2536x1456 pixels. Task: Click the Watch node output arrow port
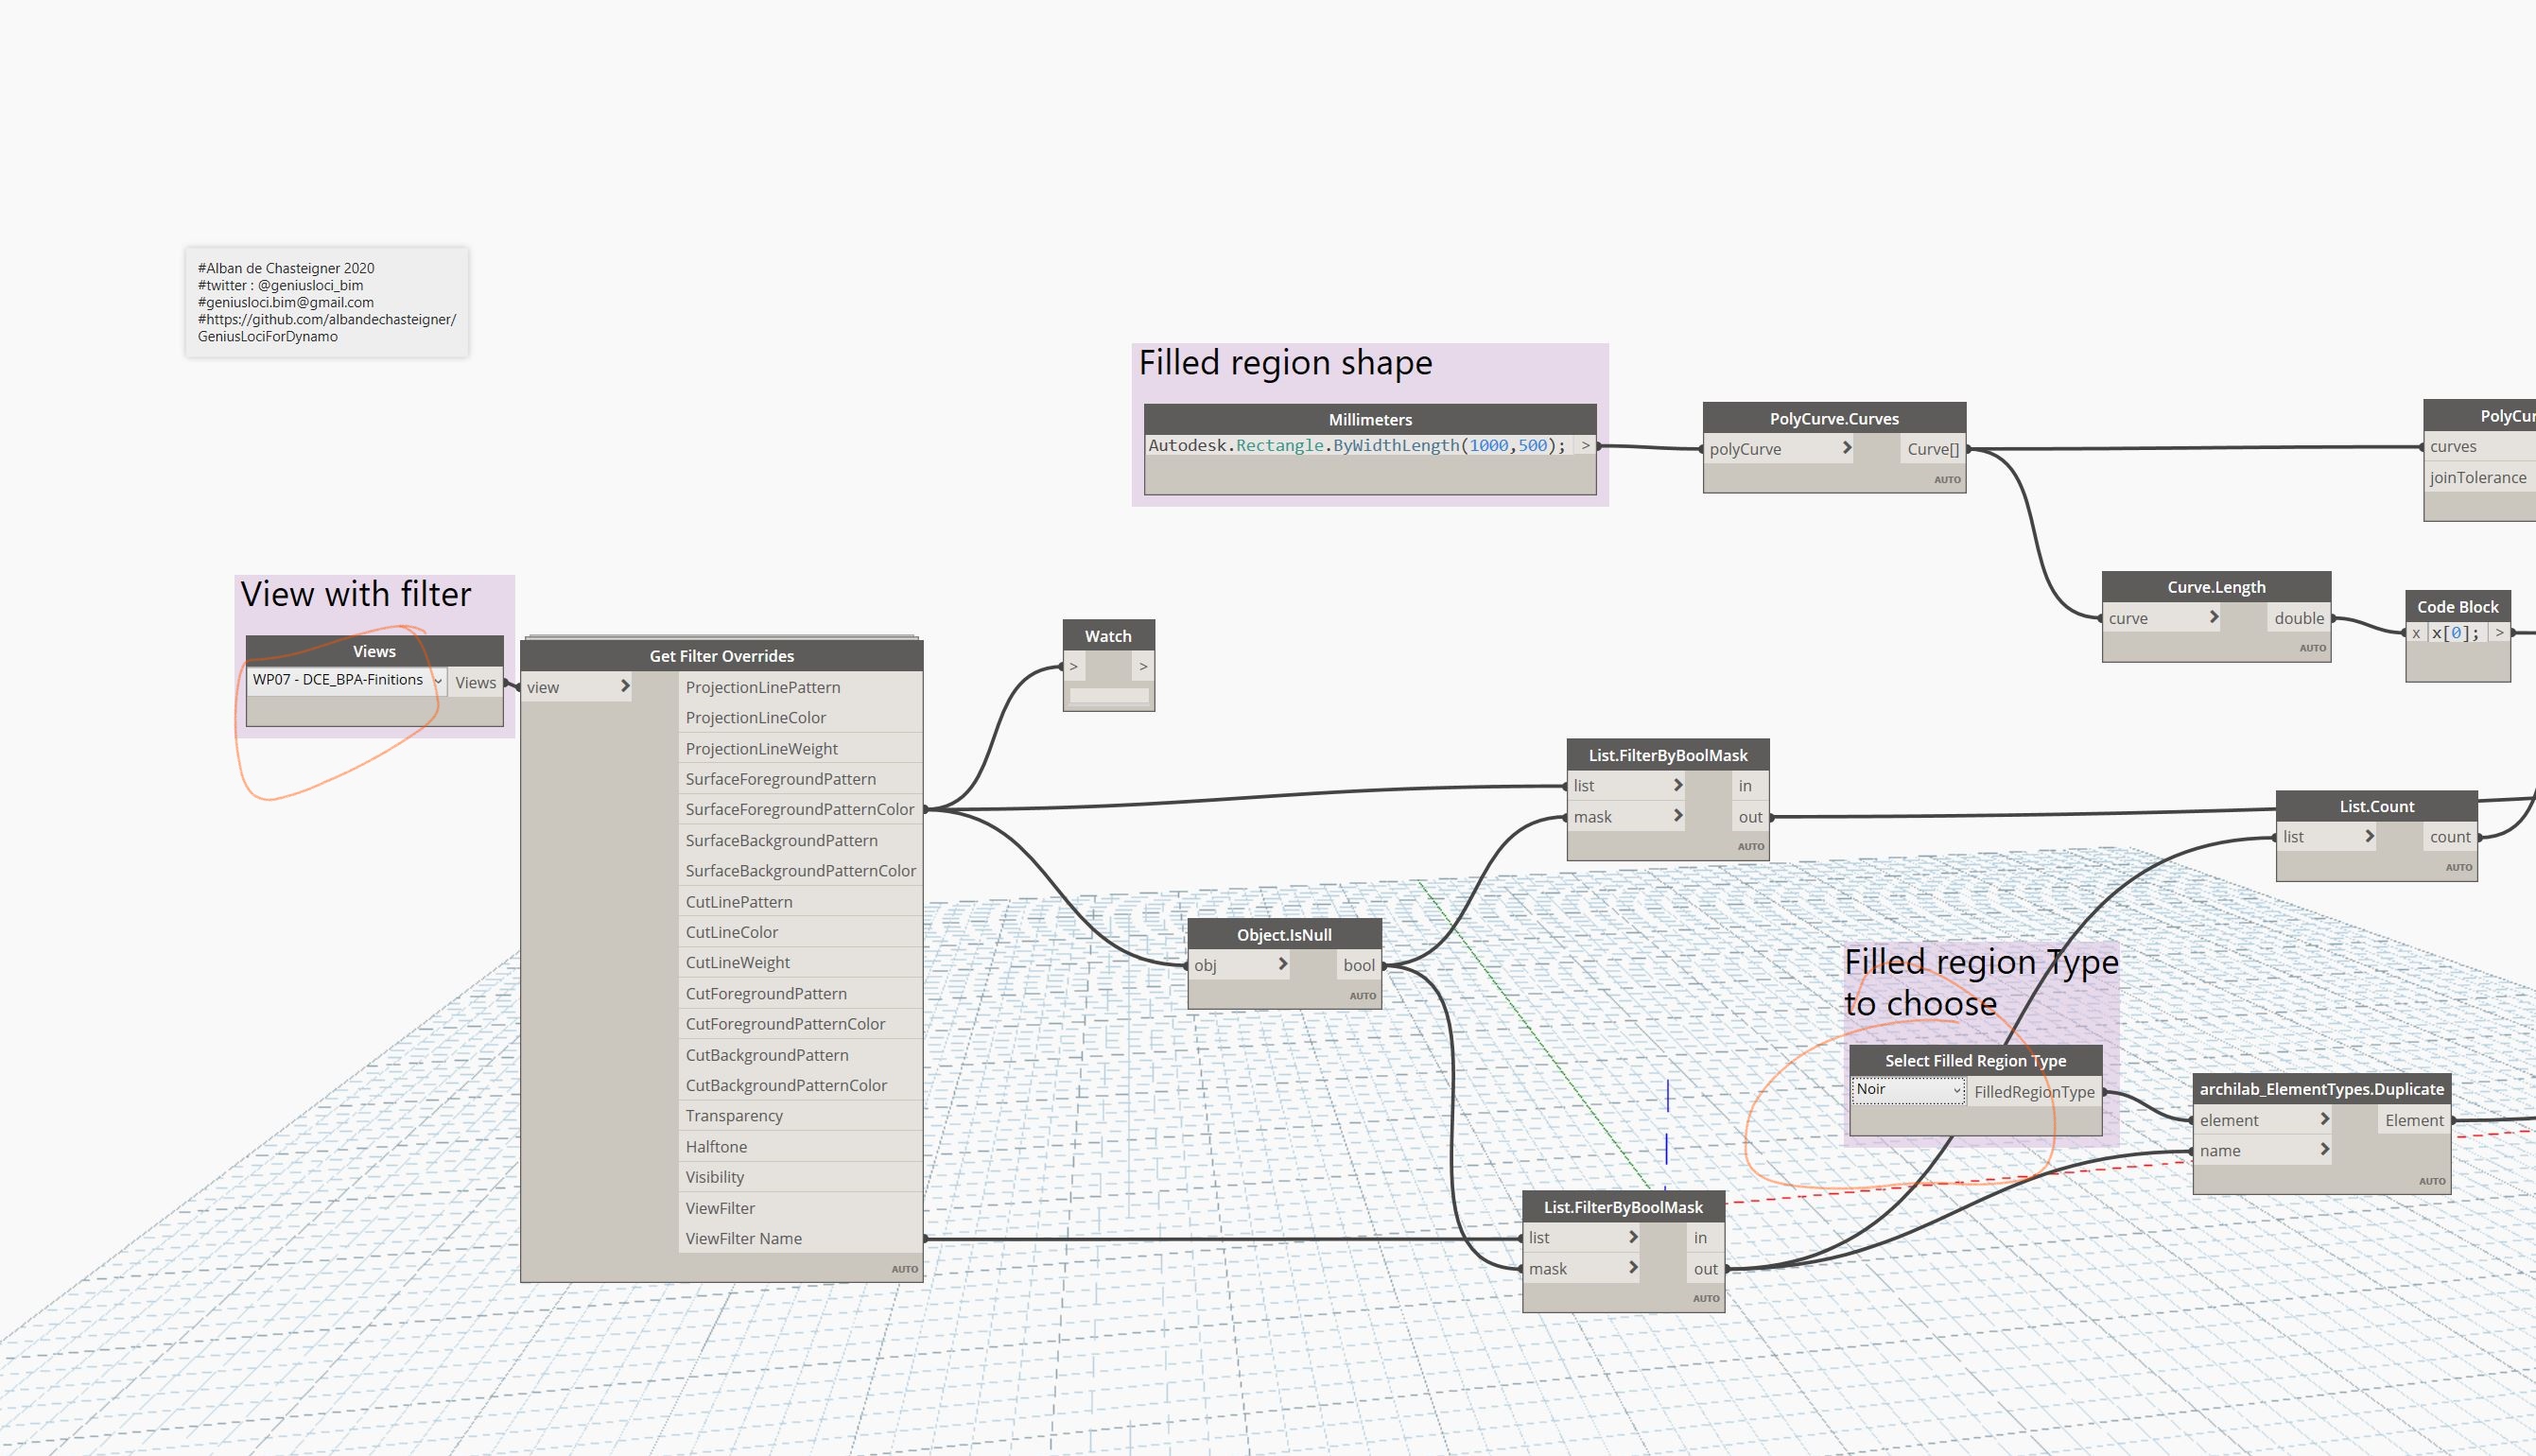pos(1143,666)
